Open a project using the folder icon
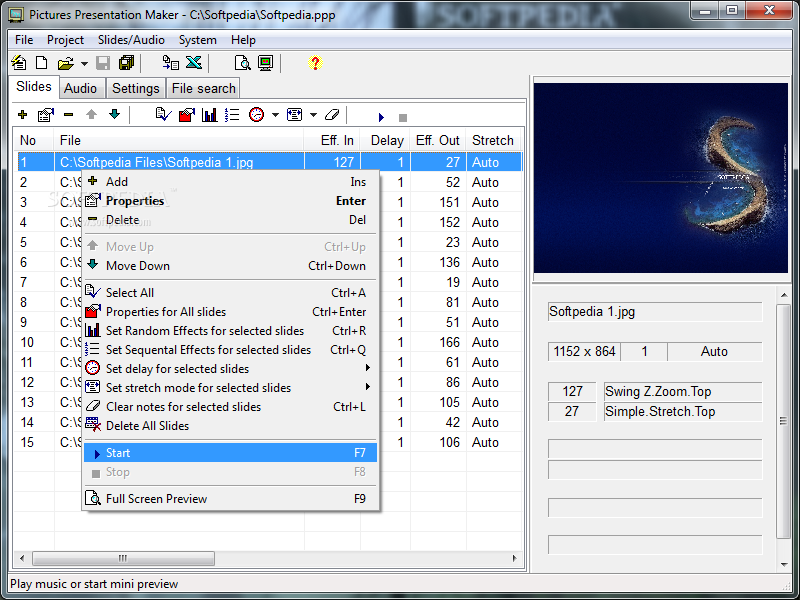The height and width of the screenshot is (600, 800). tap(65, 63)
